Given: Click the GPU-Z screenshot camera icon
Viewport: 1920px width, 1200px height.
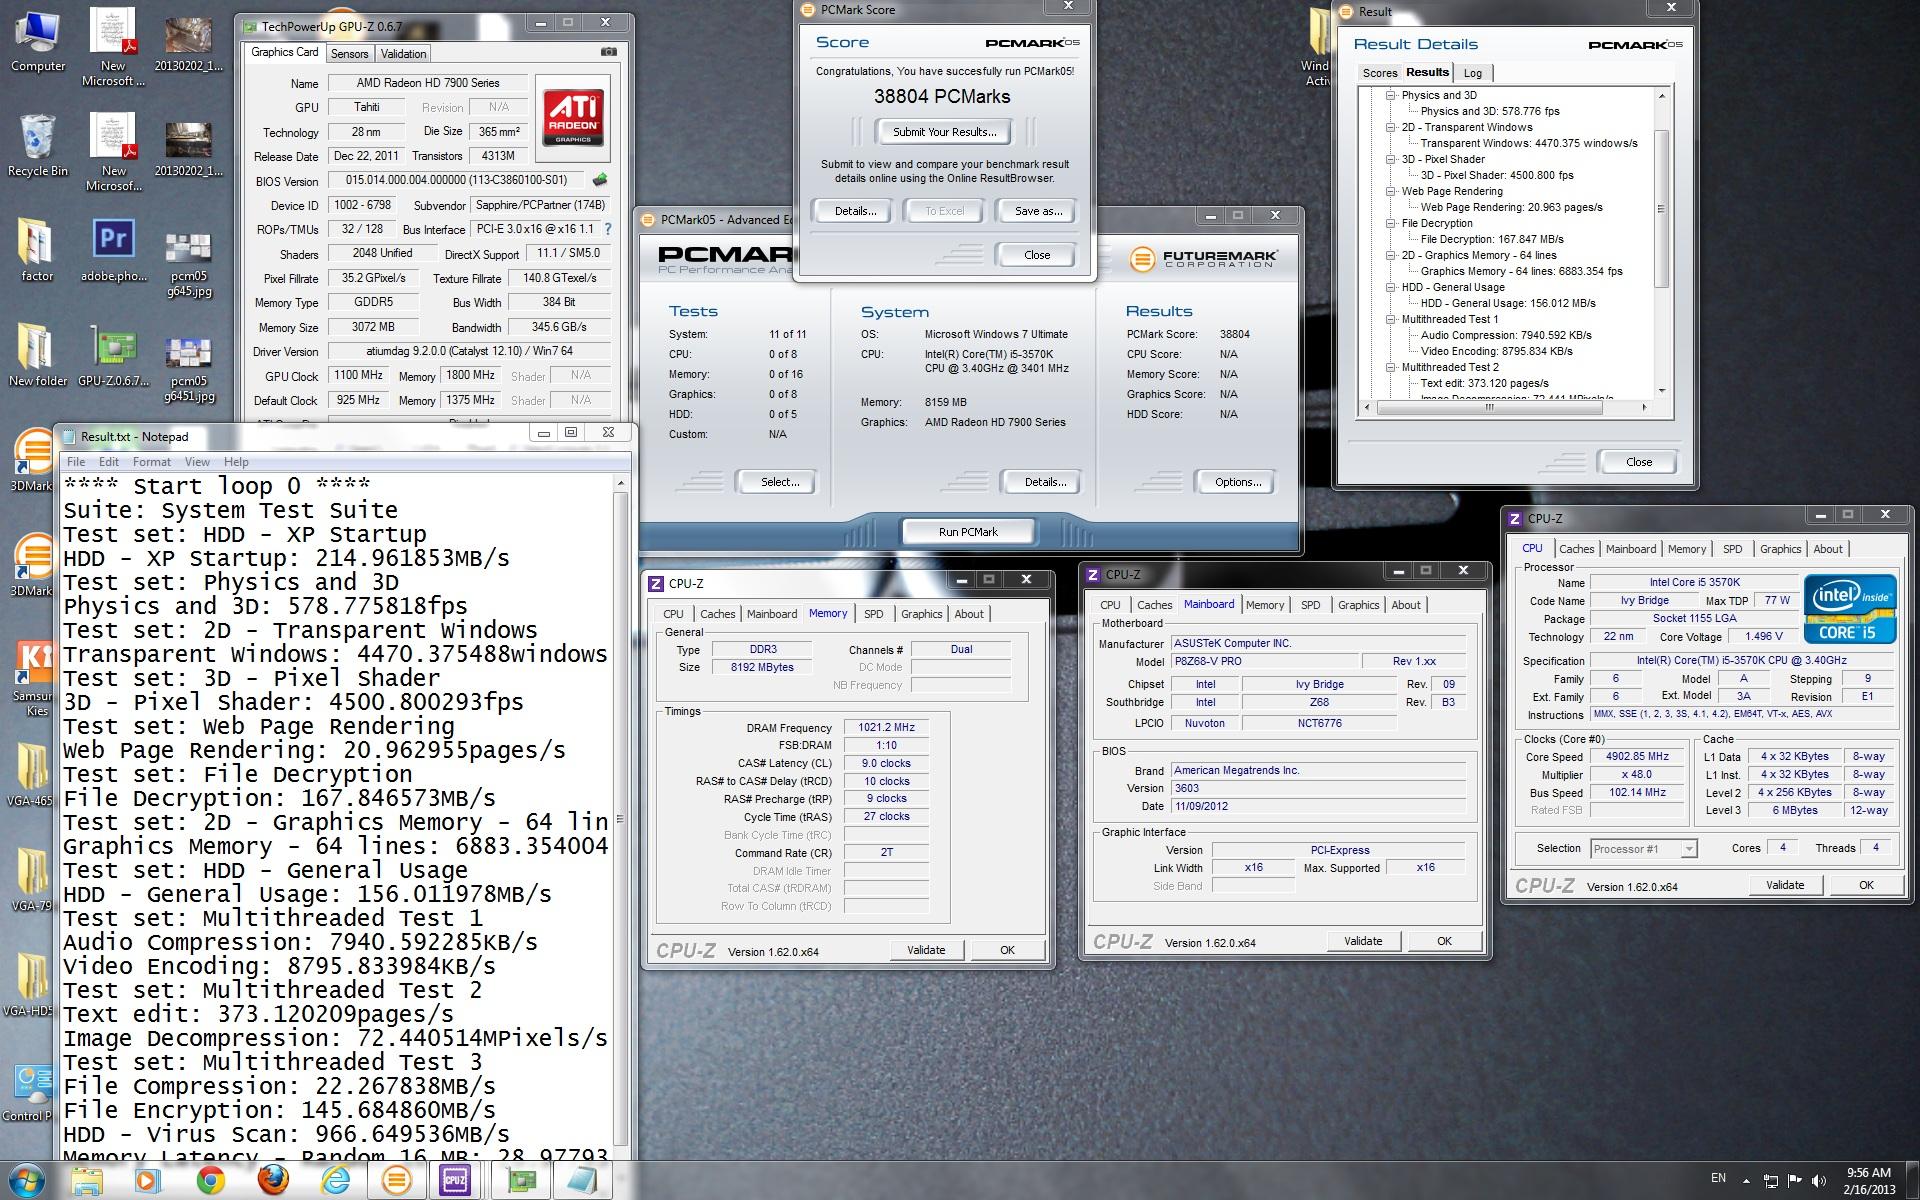Looking at the screenshot, I should pyautogui.click(x=608, y=52).
